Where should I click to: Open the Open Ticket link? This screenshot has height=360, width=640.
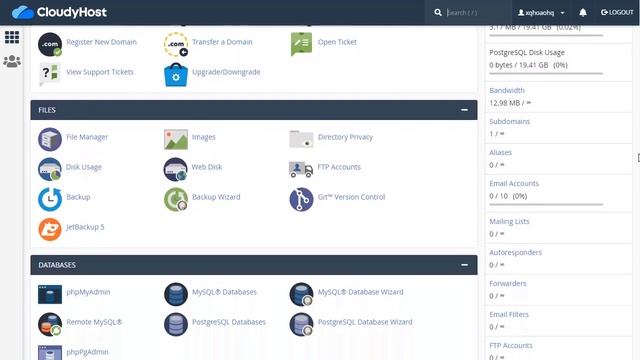tap(337, 42)
